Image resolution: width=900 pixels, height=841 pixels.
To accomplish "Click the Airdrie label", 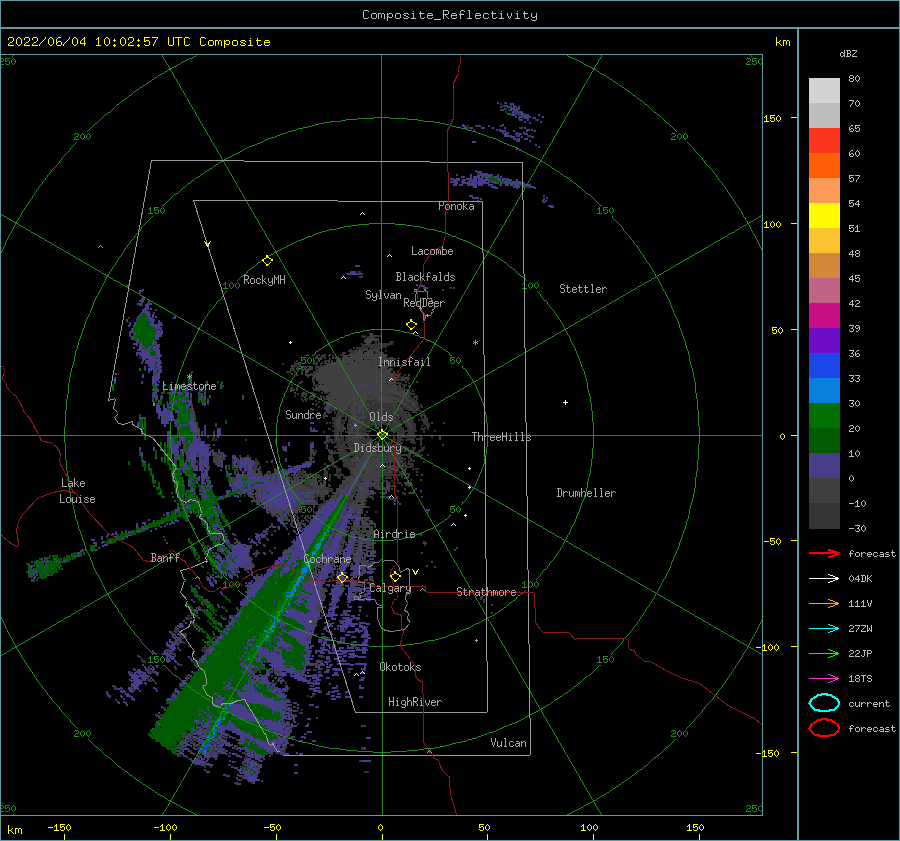I will click(394, 534).
